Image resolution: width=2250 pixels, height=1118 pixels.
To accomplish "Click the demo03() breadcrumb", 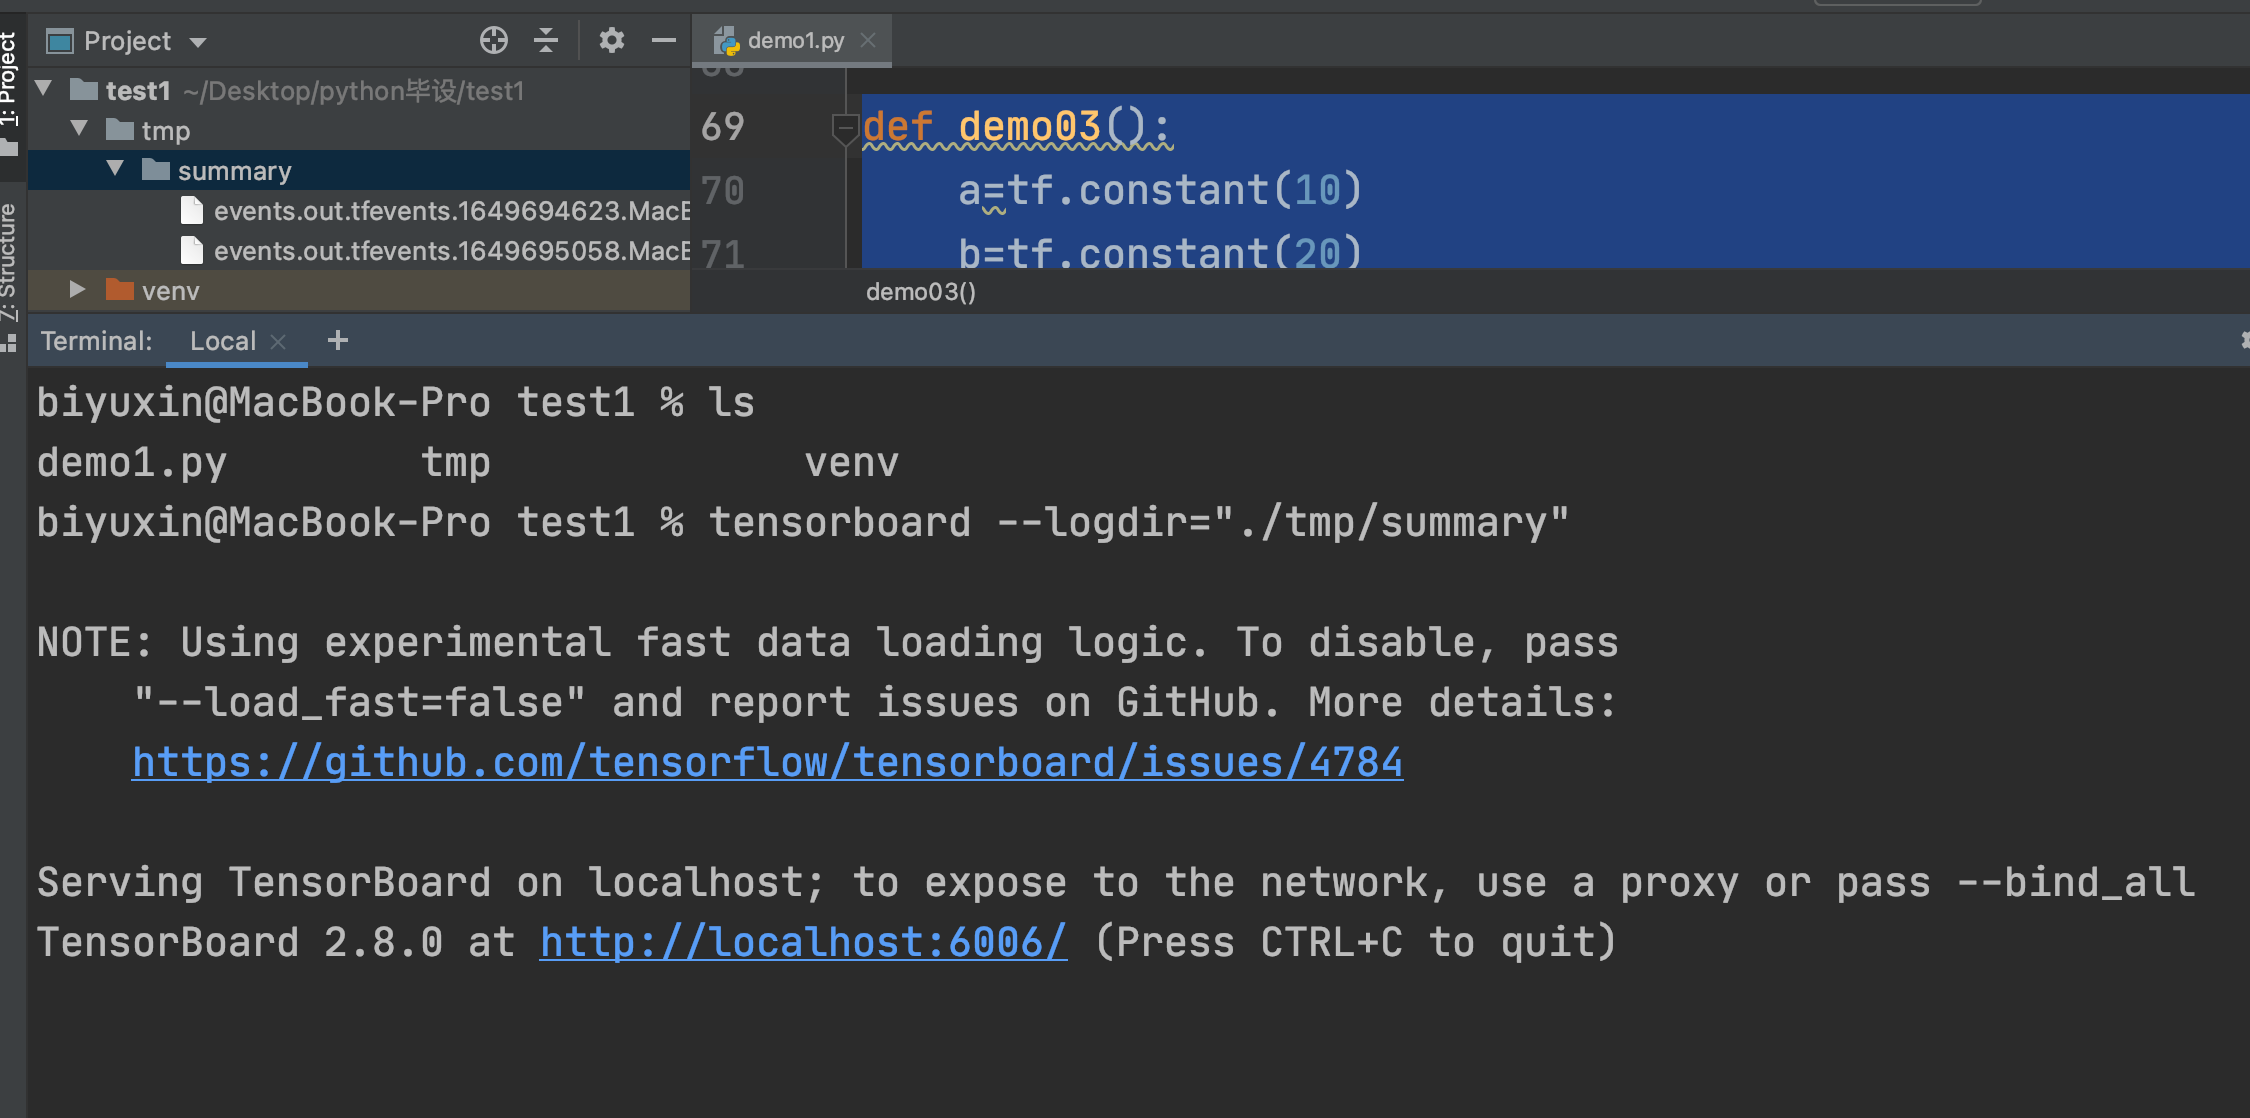I will point(920,292).
